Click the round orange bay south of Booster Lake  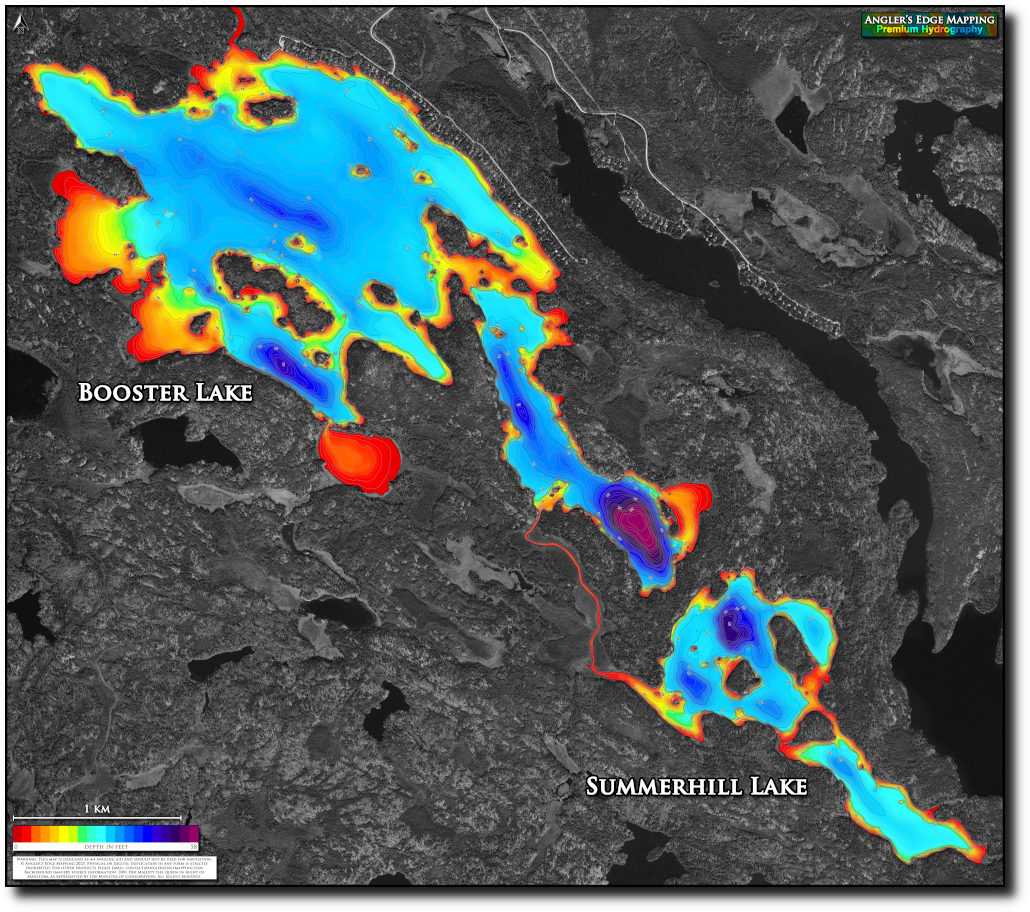pyautogui.click(x=360, y=457)
